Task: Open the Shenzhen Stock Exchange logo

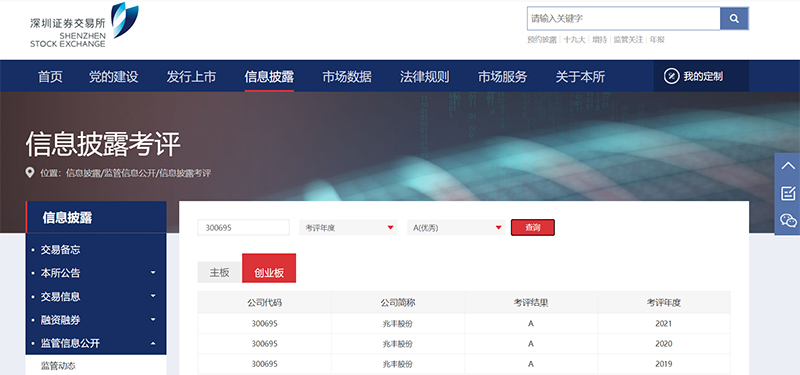Action: click(84, 25)
